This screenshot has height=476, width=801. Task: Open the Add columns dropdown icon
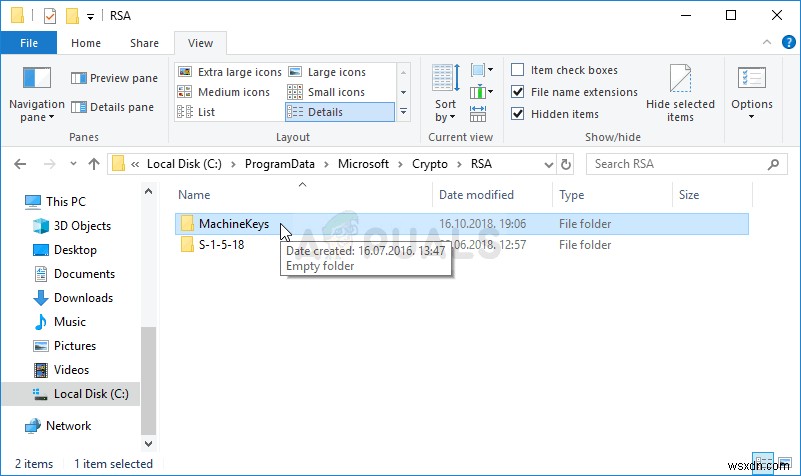(x=481, y=92)
